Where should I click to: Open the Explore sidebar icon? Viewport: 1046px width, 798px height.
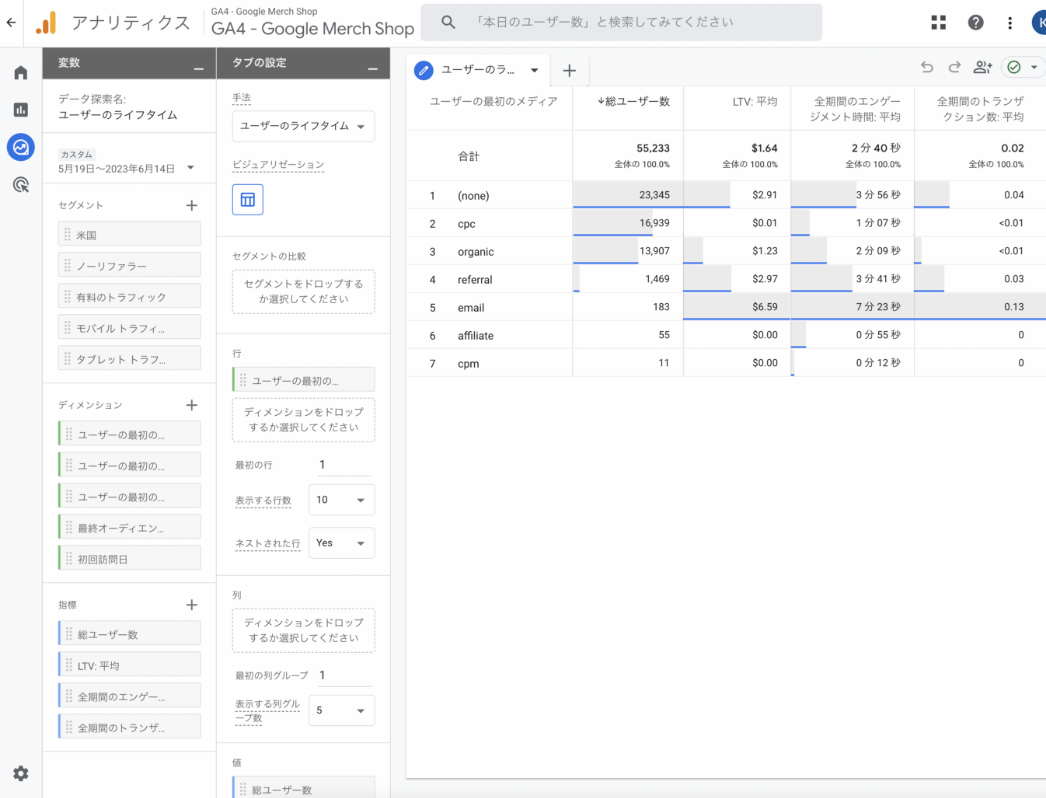(21, 147)
